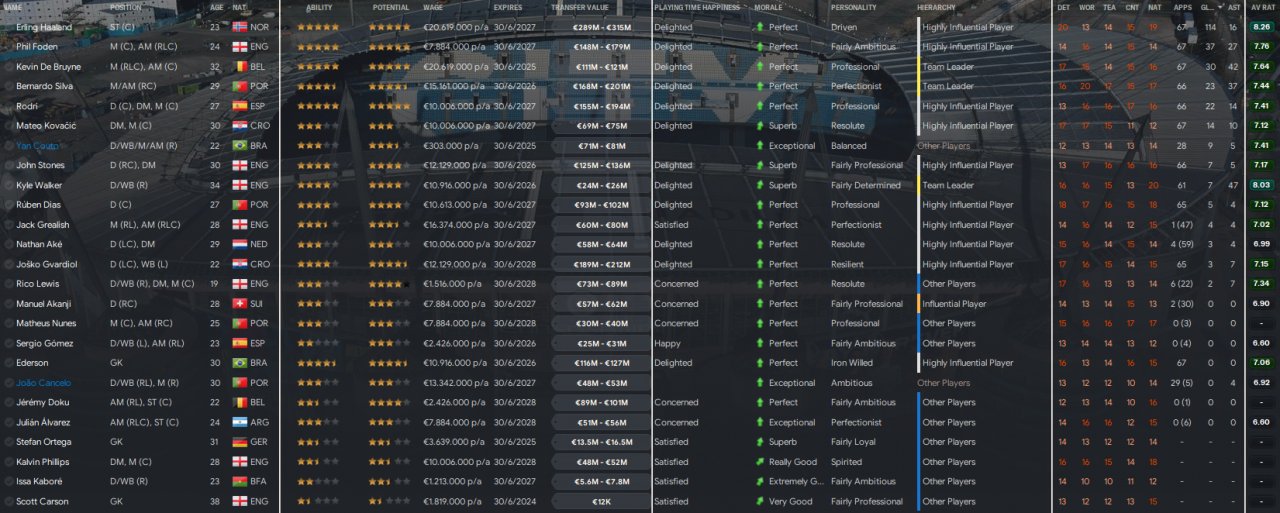
Task: Click the morale arrow in Issa Kaboré's row
Action: [x=760, y=481]
